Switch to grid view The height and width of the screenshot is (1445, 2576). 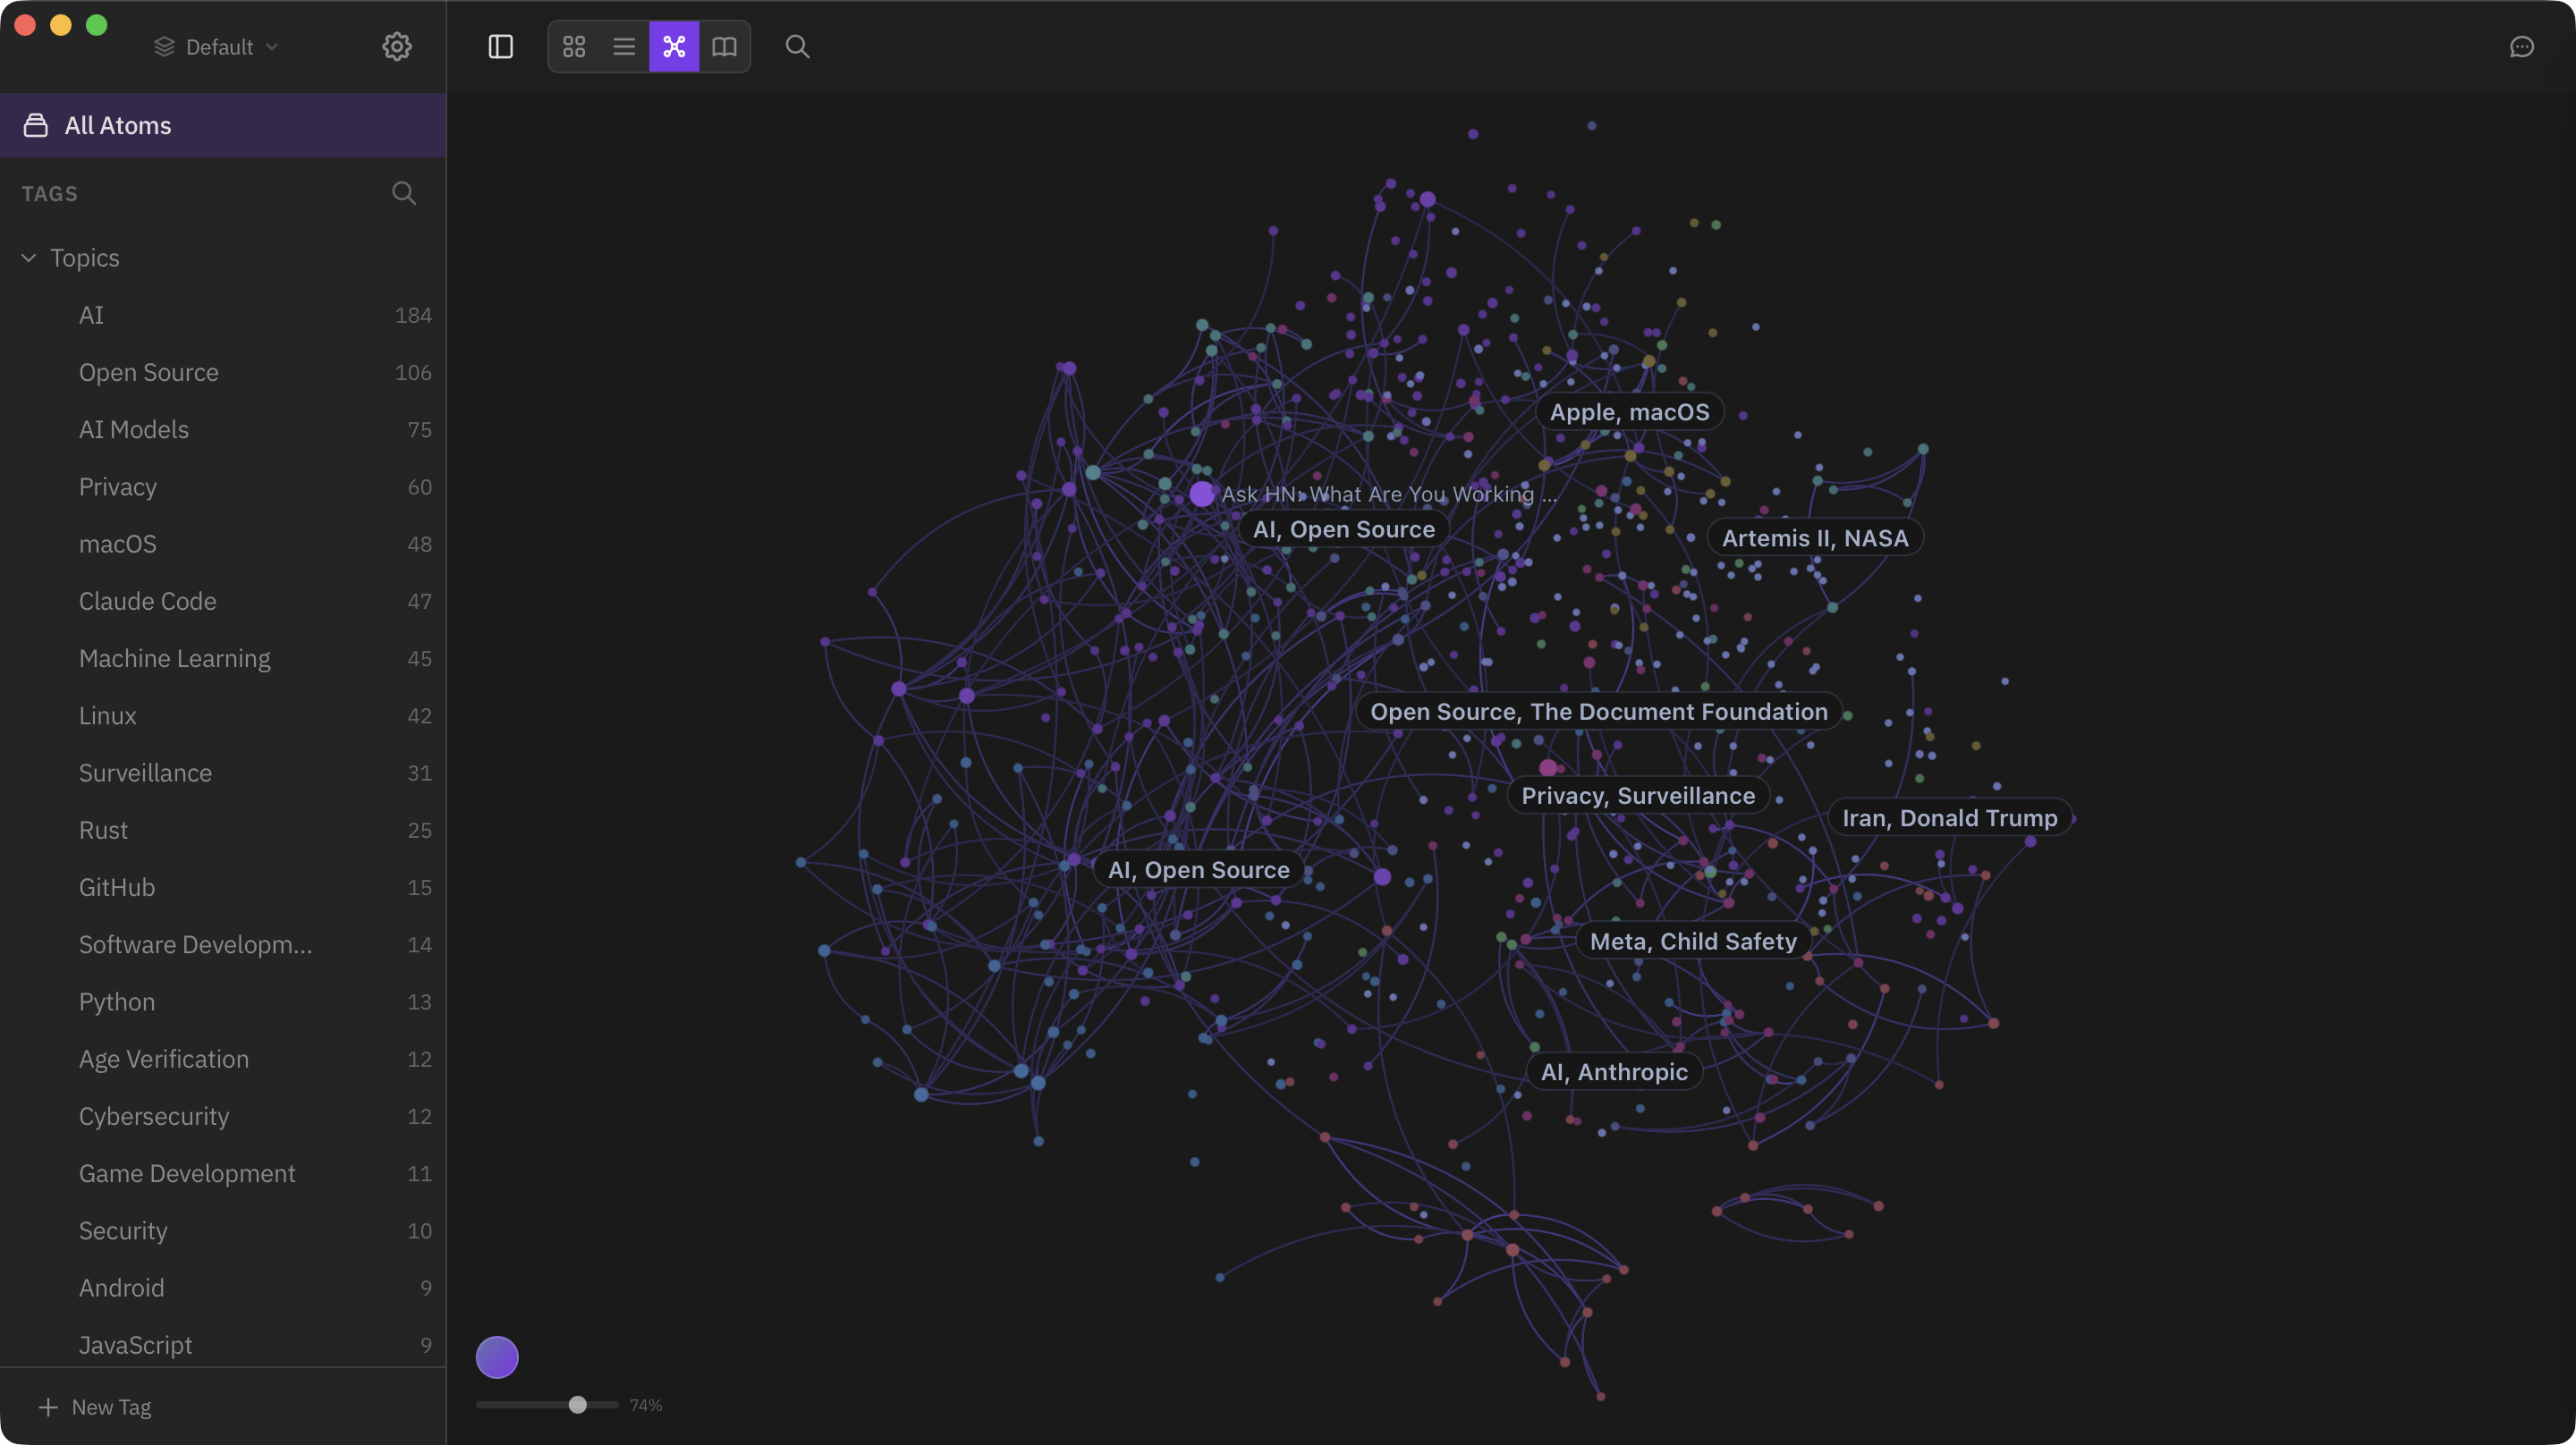point(574,47)
